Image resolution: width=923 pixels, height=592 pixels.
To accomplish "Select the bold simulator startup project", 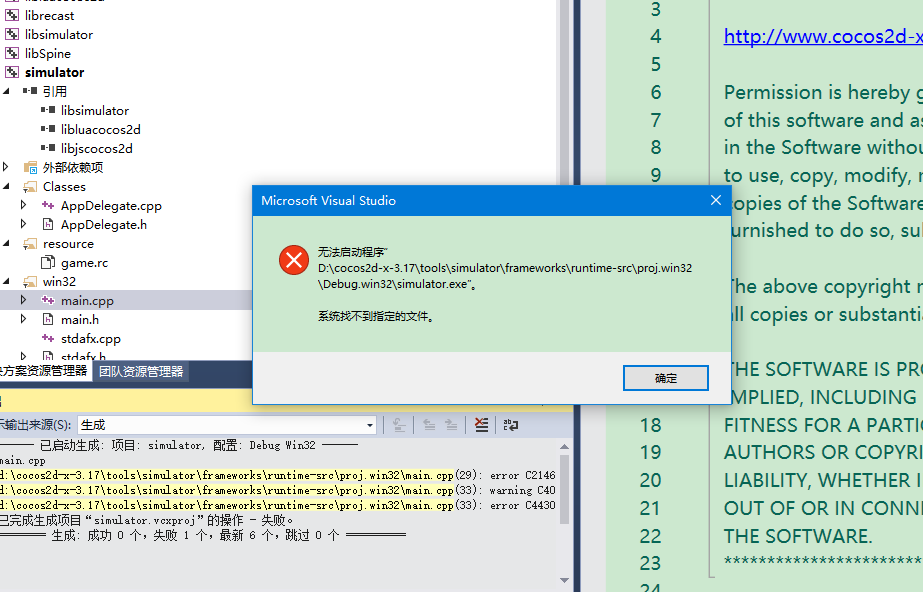I will 54,72.
